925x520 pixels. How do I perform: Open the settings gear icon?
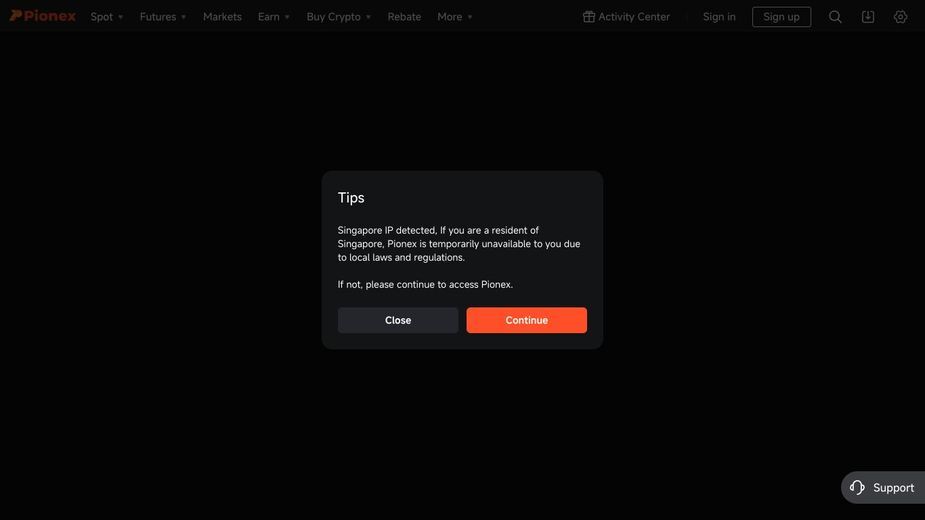pos(900,17)
